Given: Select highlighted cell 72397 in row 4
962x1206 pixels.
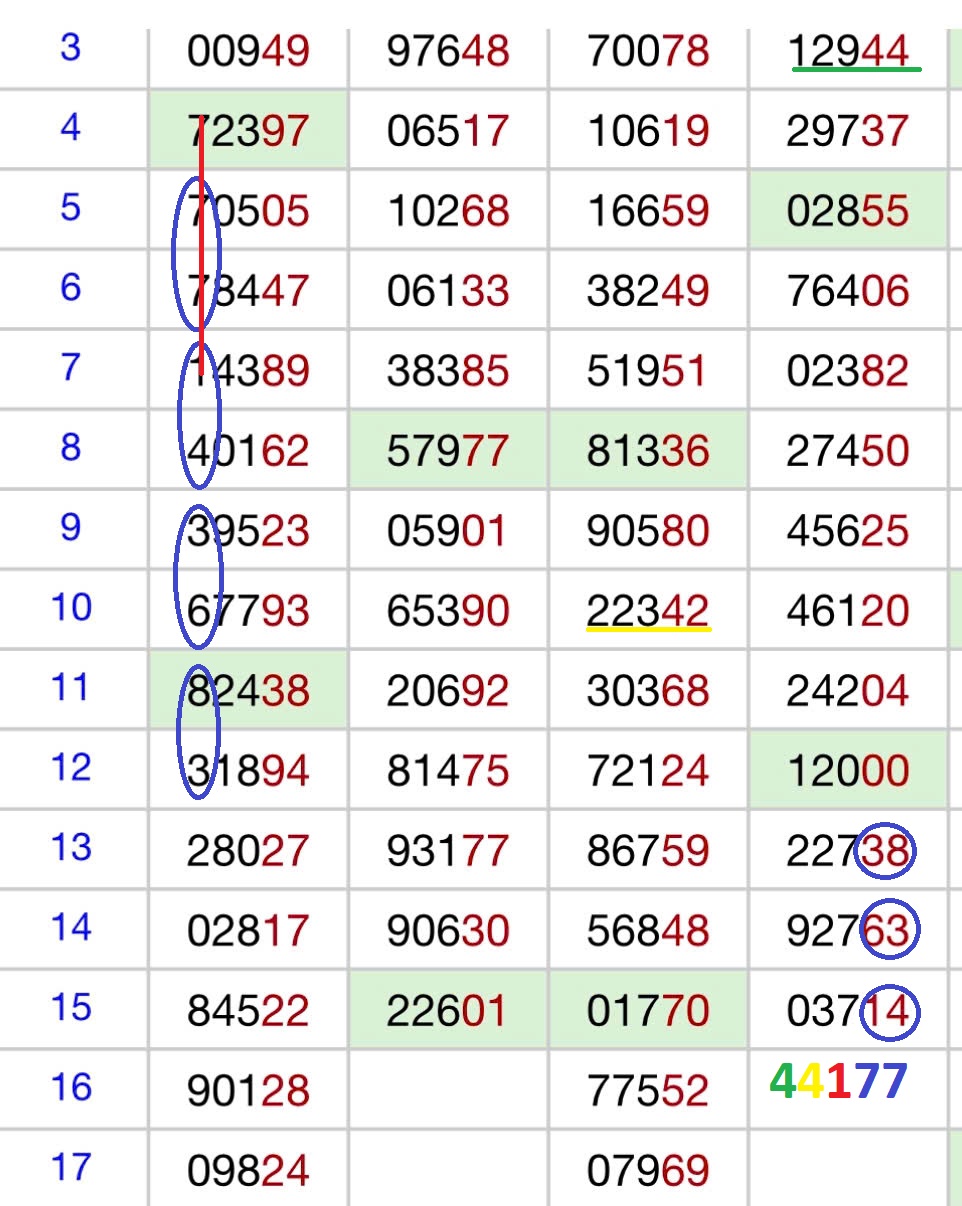Looking at the screenshot, I should (248, 130).
